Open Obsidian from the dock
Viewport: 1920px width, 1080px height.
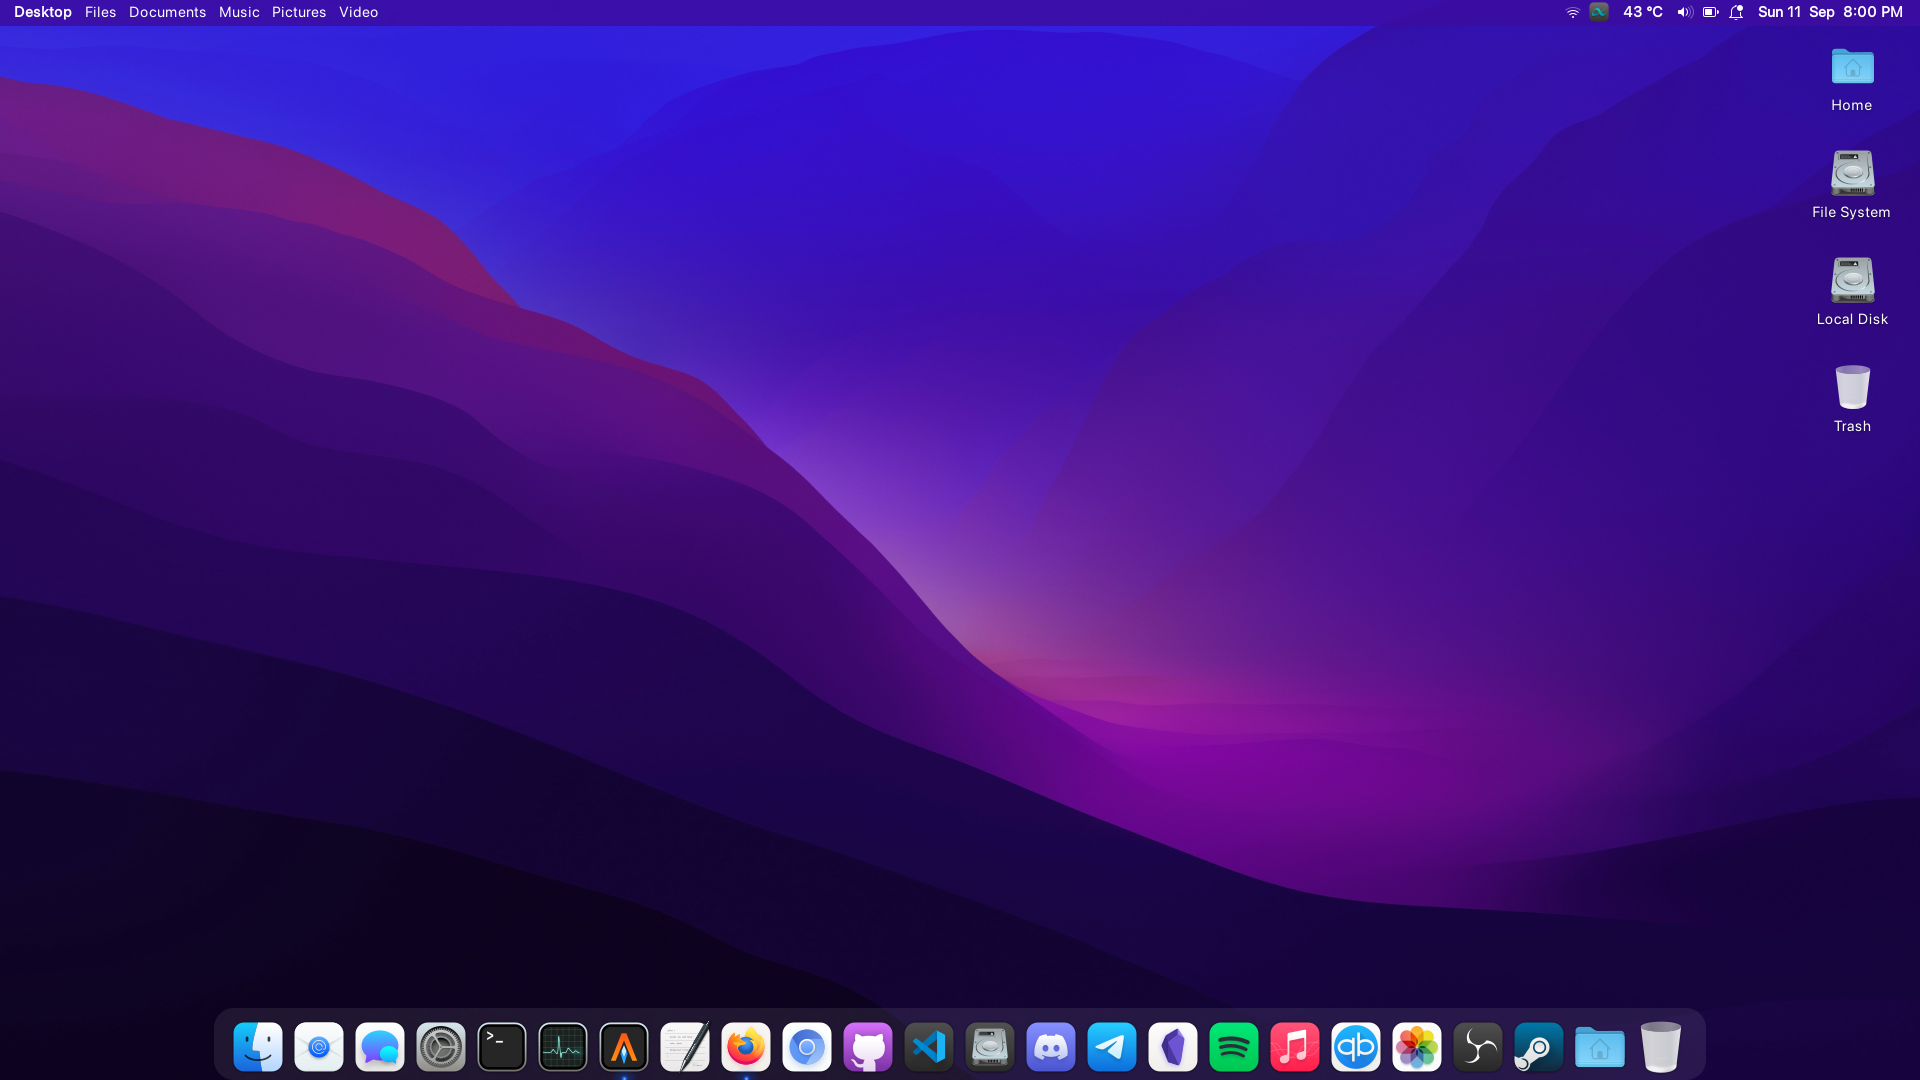(x=1173, y=1047)
